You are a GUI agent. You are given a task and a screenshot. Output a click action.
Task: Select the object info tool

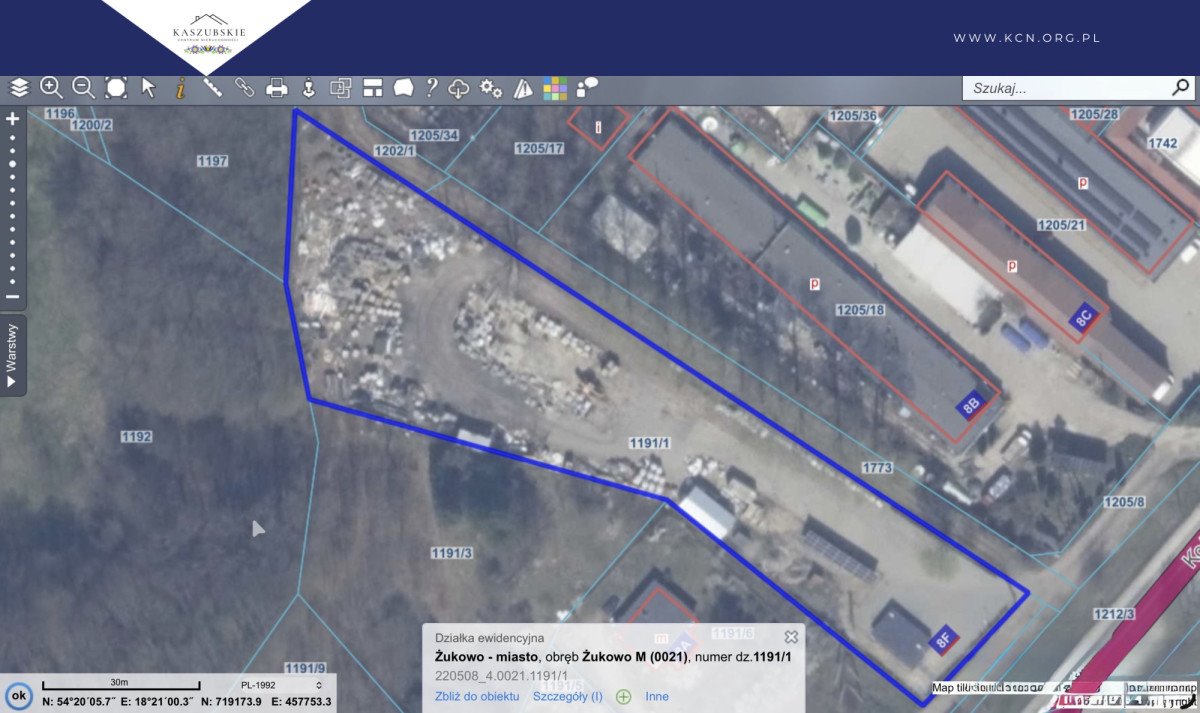click(180, 88)
